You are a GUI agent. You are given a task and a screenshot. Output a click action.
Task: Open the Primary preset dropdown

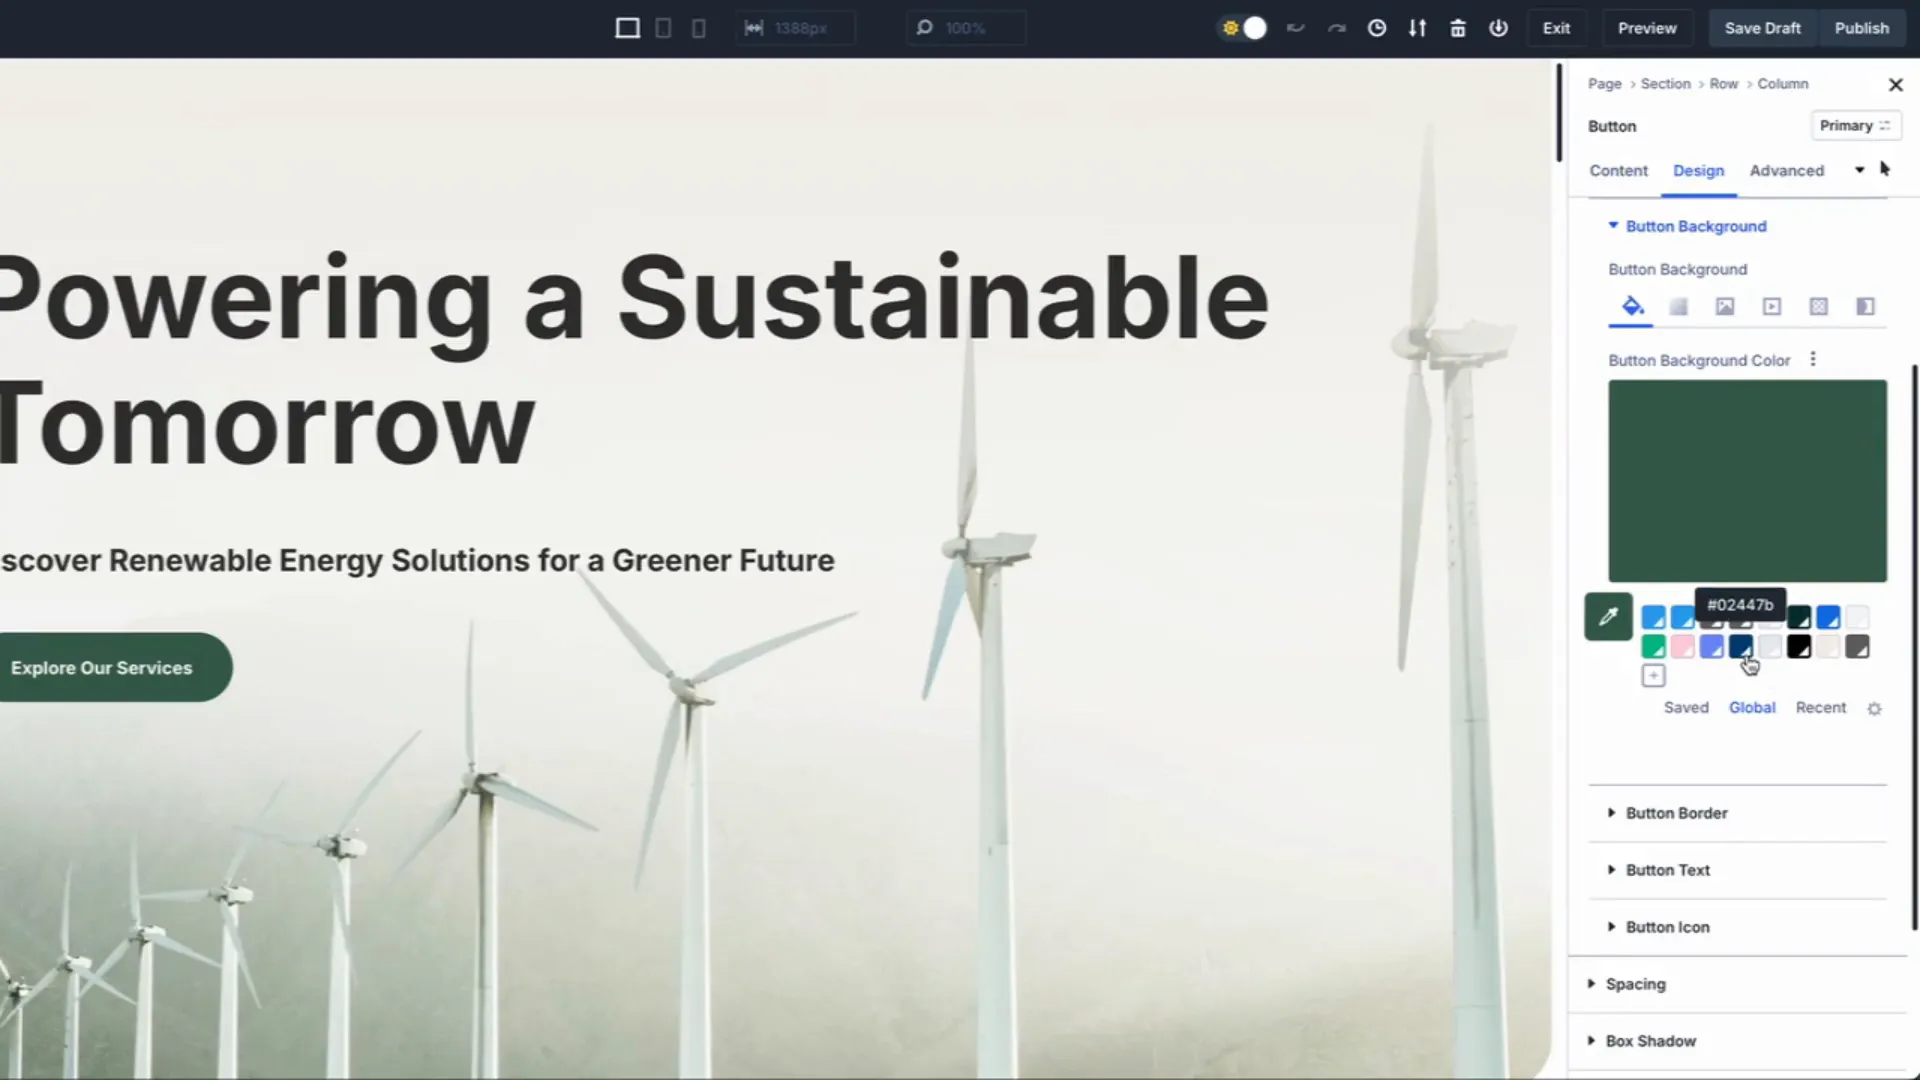tap(1855, 126)
